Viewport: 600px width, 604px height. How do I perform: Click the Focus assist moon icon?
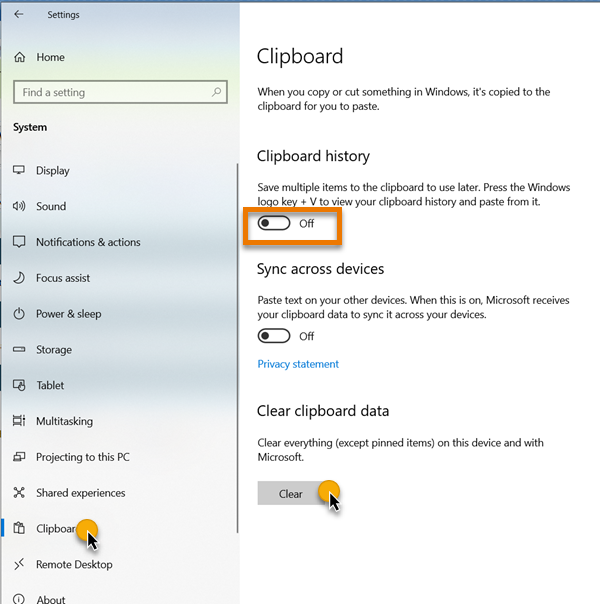(x=19, y=278)
